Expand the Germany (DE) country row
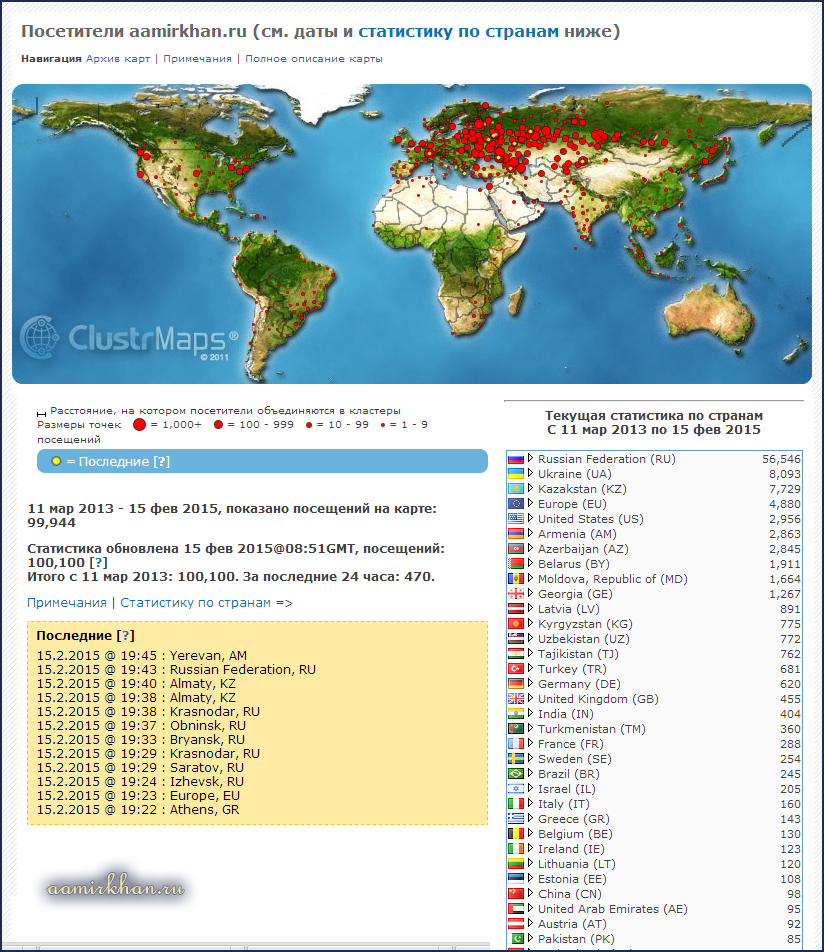824x952 pixels. [x=531, y=684]
